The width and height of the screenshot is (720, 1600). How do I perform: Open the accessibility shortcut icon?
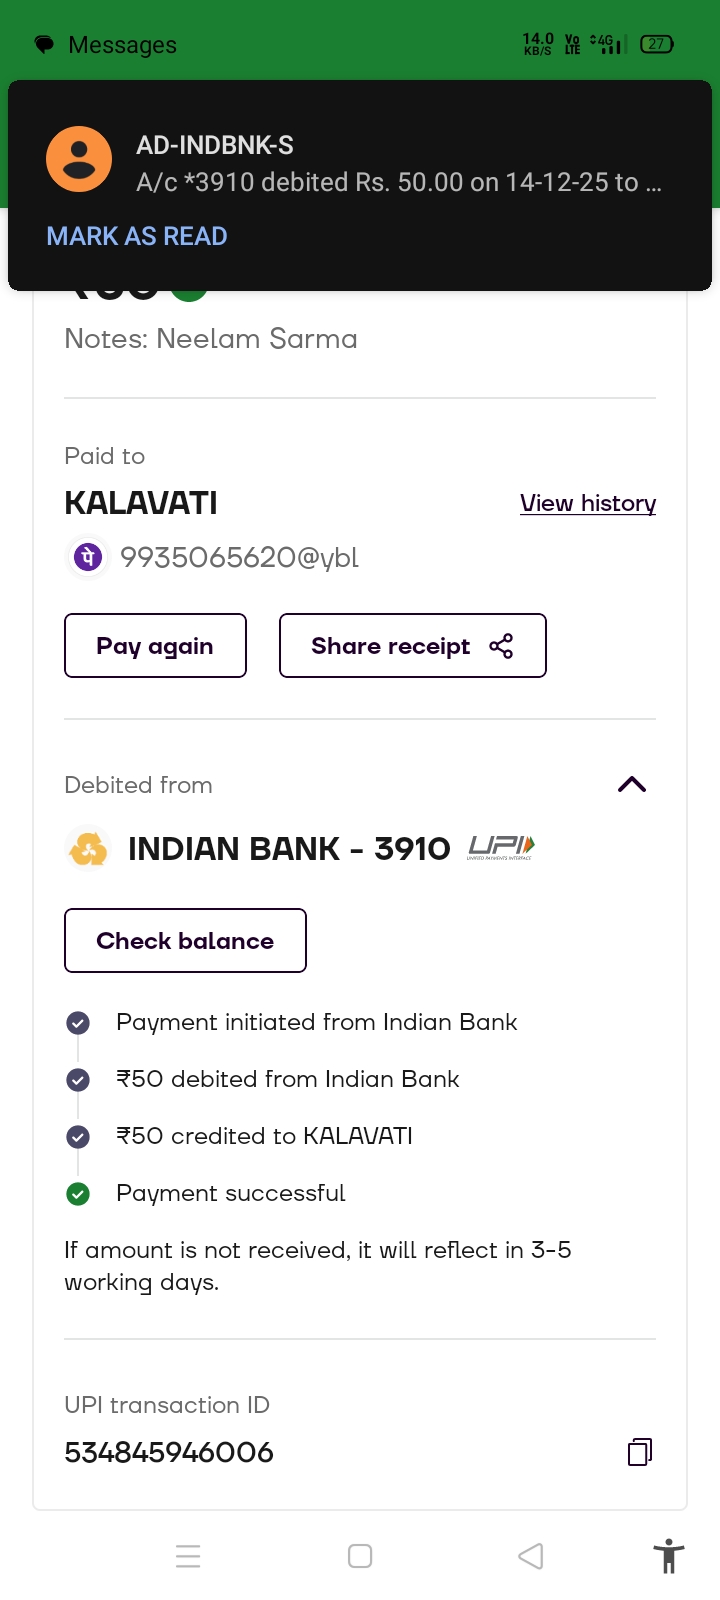coord(668,1556)
